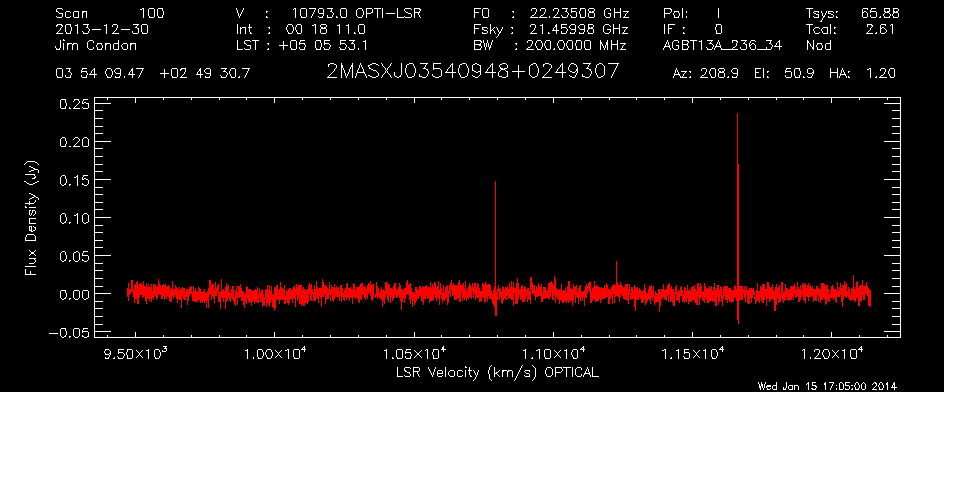Select the 0.00 flux axis tick label

click(74, 294)
